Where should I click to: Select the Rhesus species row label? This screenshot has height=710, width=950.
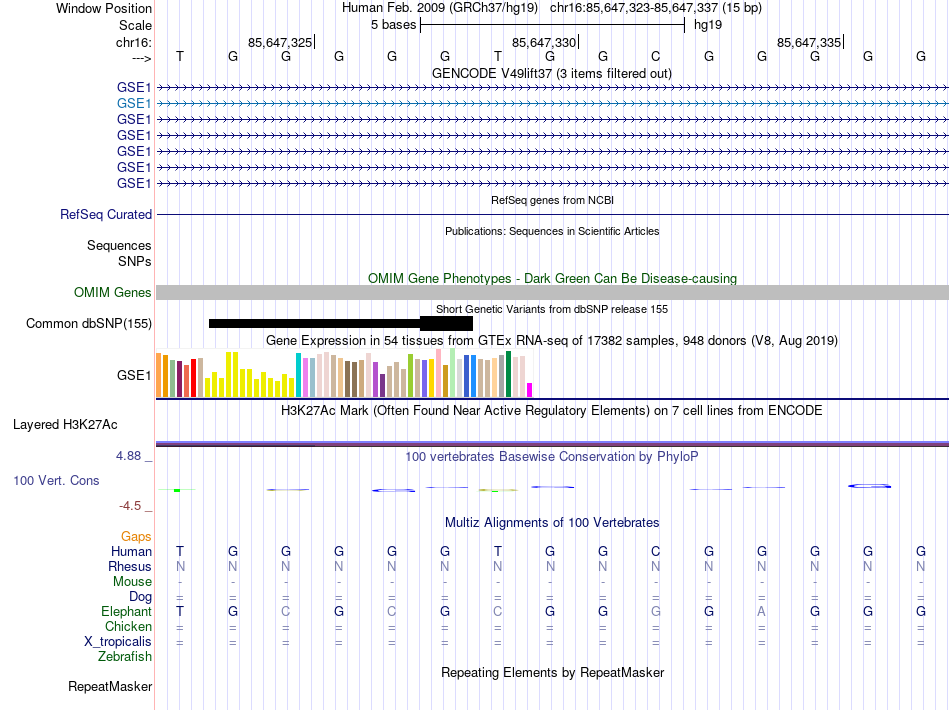[129, 566]
